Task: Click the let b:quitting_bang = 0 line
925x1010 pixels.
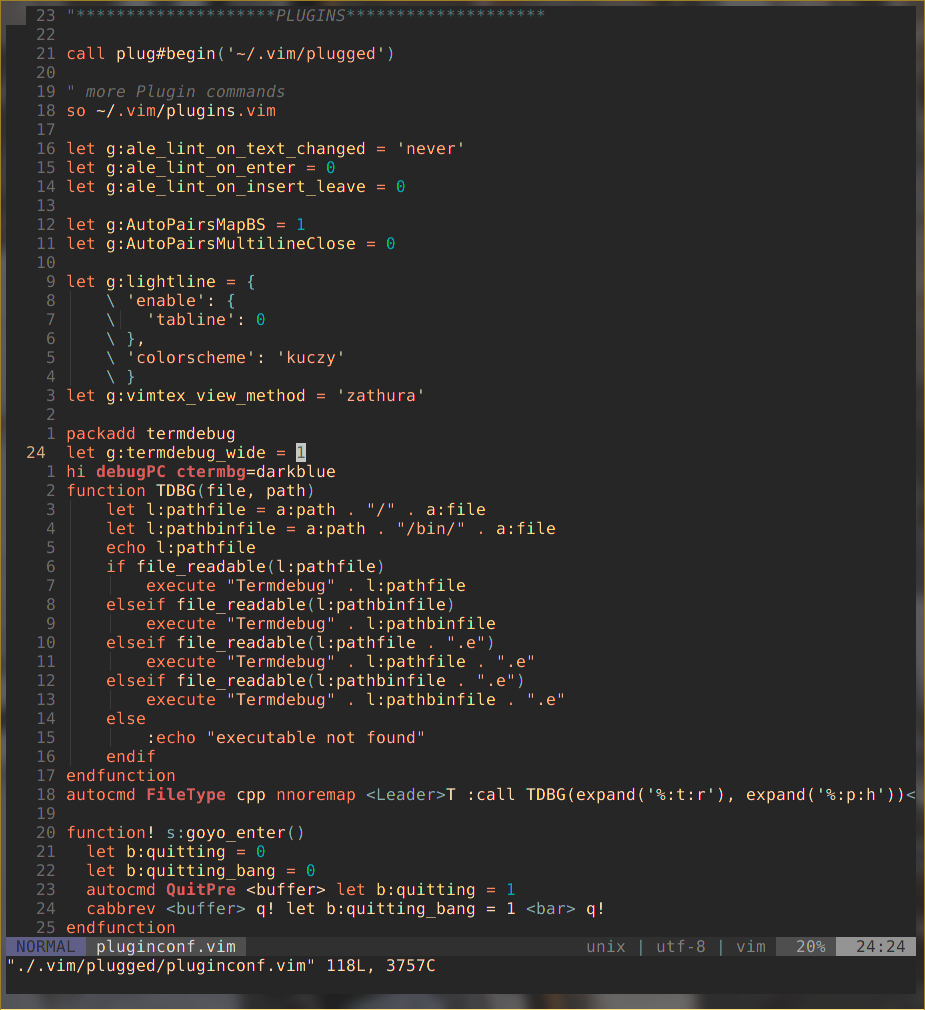Action: click(x=201, y=871)
